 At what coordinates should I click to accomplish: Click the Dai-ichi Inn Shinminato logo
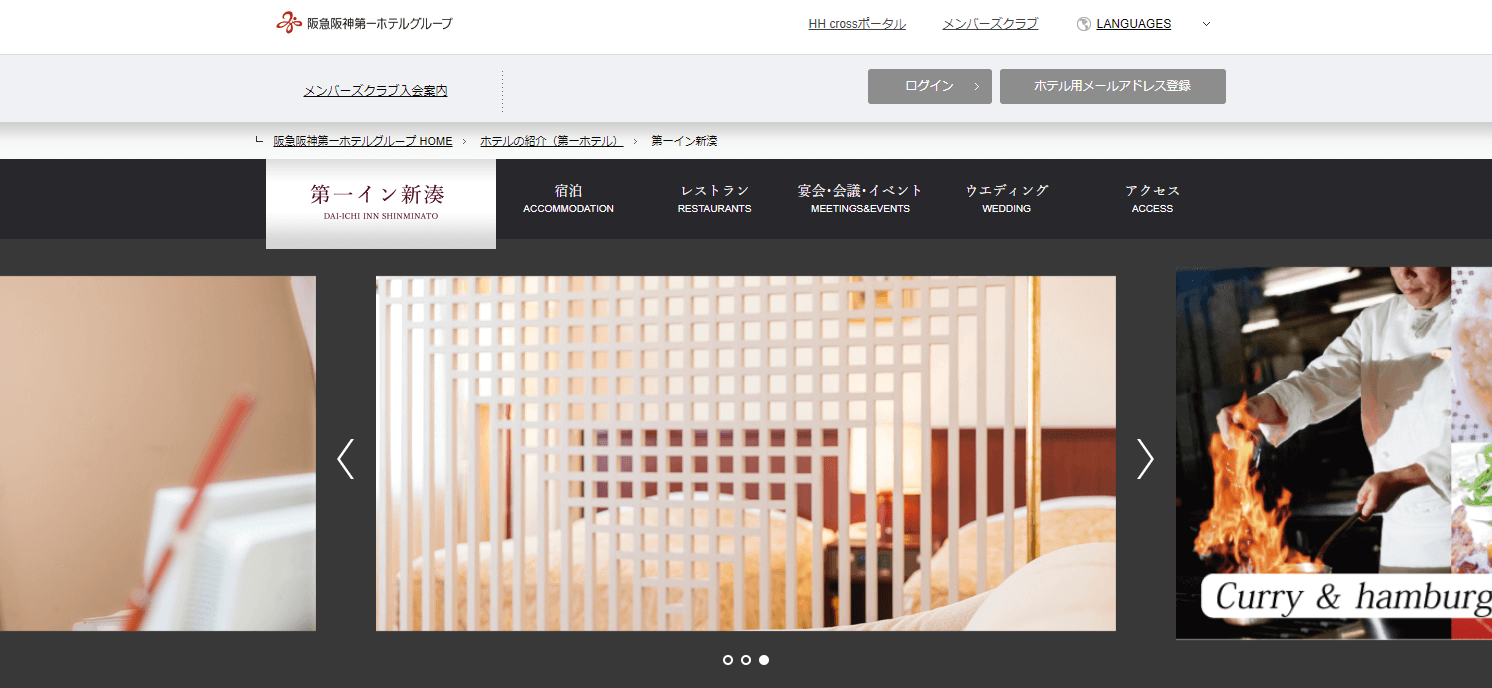pos(380,201)
